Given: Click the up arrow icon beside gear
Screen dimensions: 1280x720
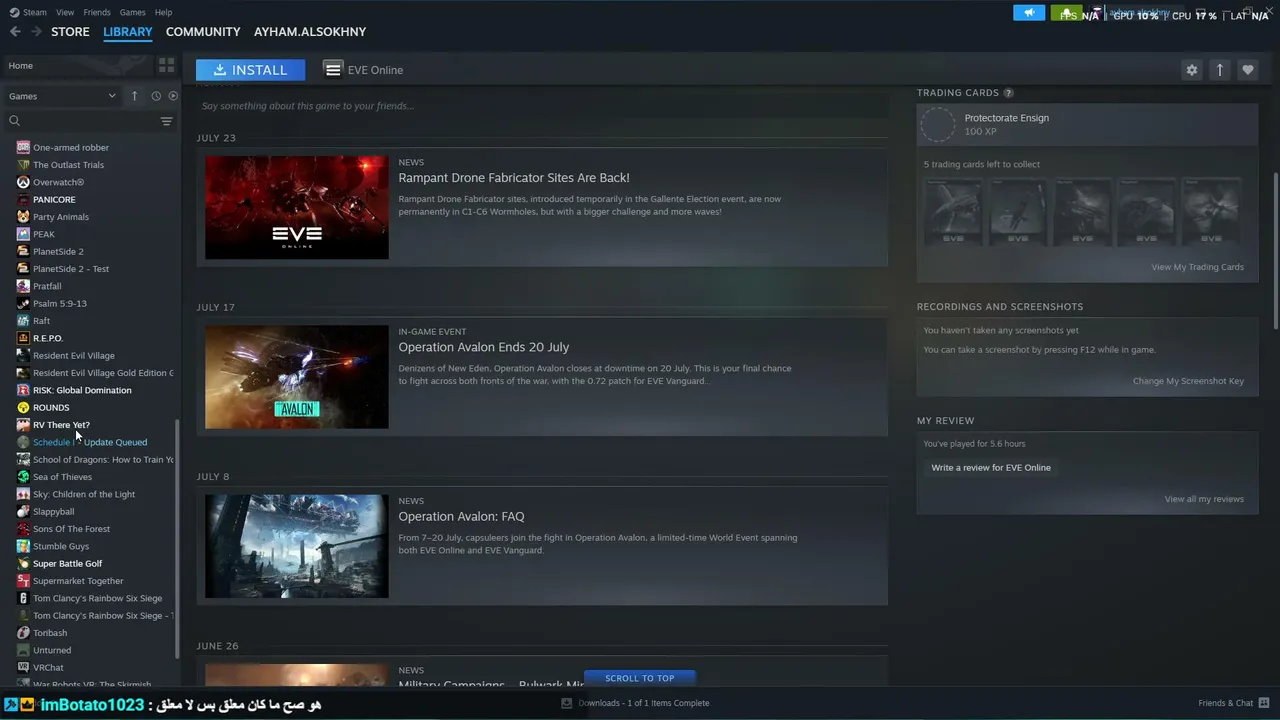Looking at the screenshot, I should (1219, 70).
